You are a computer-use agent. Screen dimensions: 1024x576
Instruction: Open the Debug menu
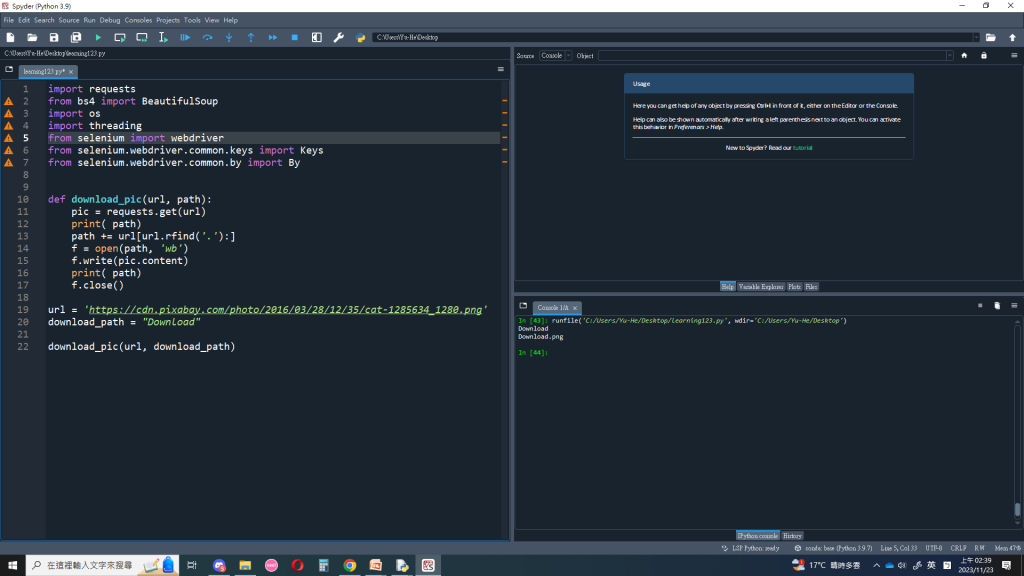tap(109, 20)
